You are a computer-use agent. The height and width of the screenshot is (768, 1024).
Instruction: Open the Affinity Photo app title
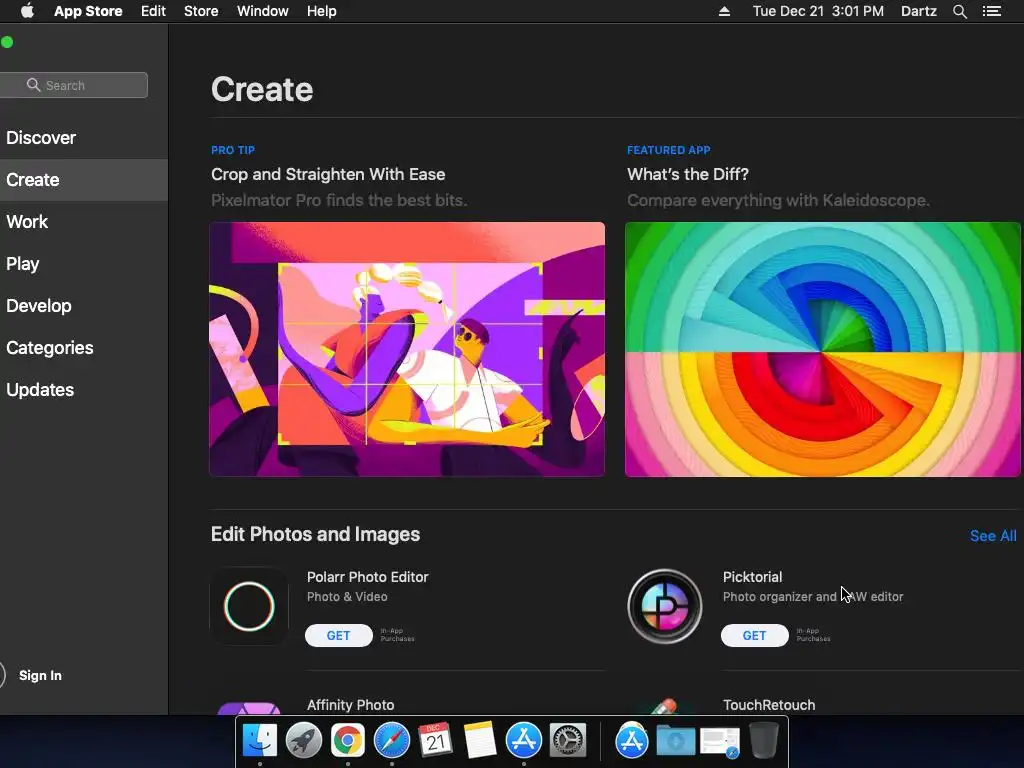351,705
